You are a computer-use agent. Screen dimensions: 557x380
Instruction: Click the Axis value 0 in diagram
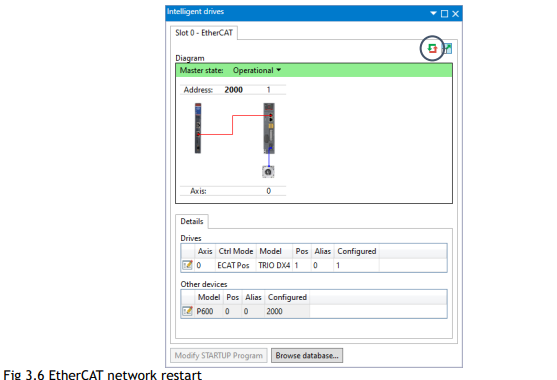tap(269, 191)
